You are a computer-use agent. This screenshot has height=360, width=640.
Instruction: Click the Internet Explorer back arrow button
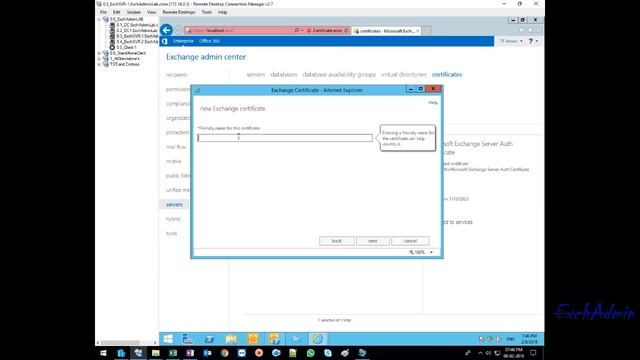(166, 30)
